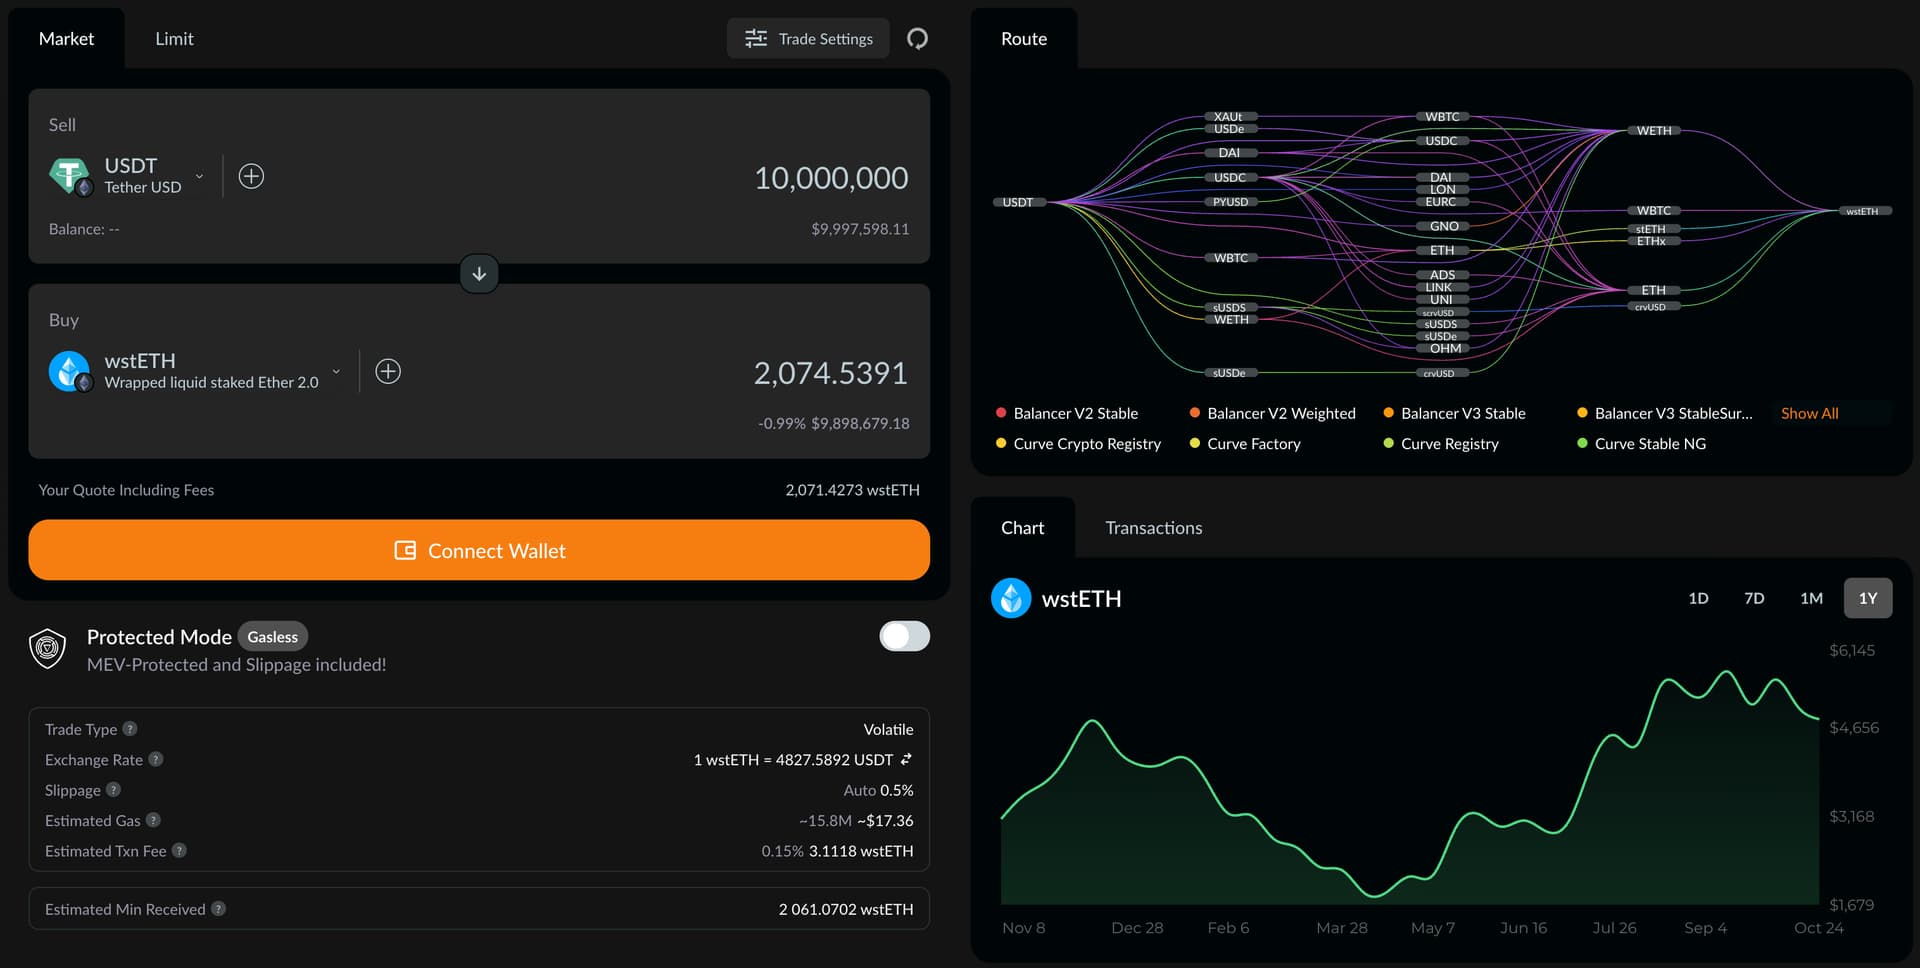Open the USDT sell token dropdown
Screen dimensions: 1920x968
[x=199, y=177]
